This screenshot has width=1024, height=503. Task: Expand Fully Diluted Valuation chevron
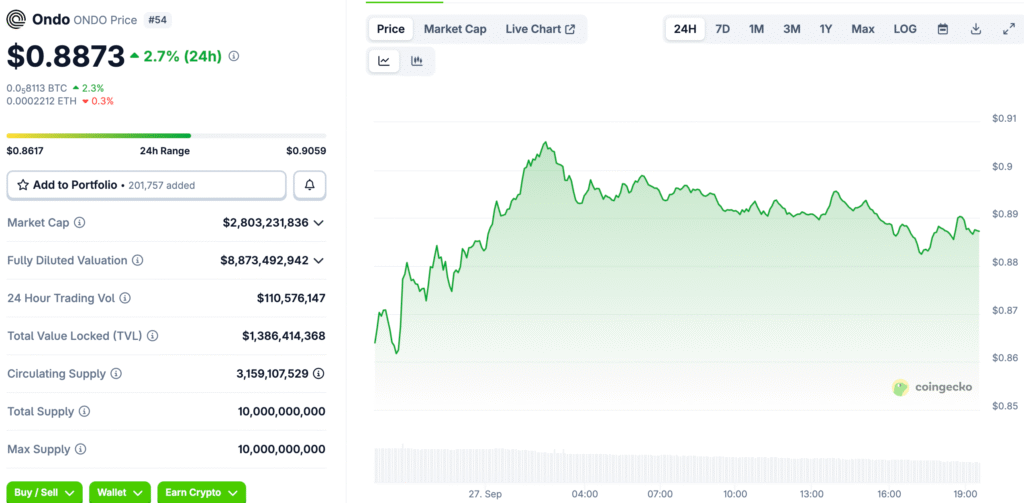click(318, 261)
